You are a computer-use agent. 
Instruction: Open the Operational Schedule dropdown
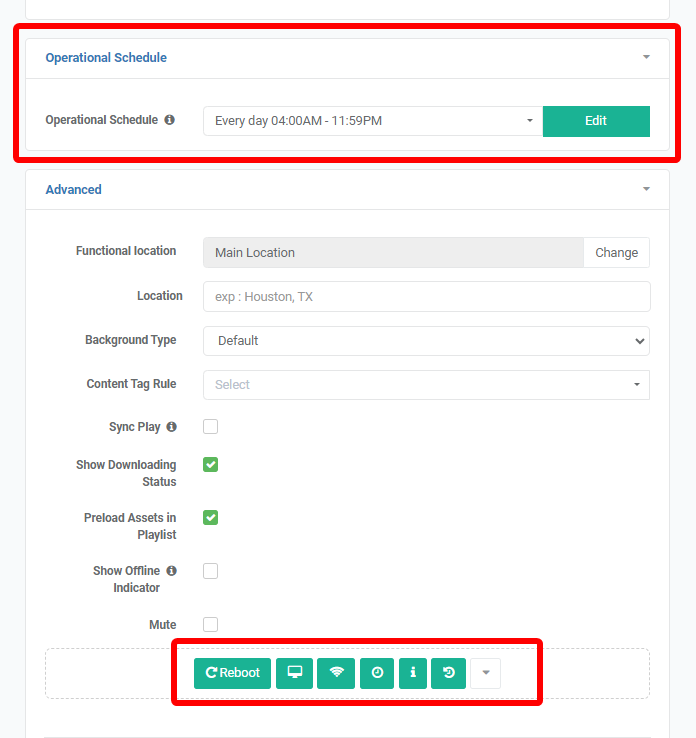coord(373,121)
